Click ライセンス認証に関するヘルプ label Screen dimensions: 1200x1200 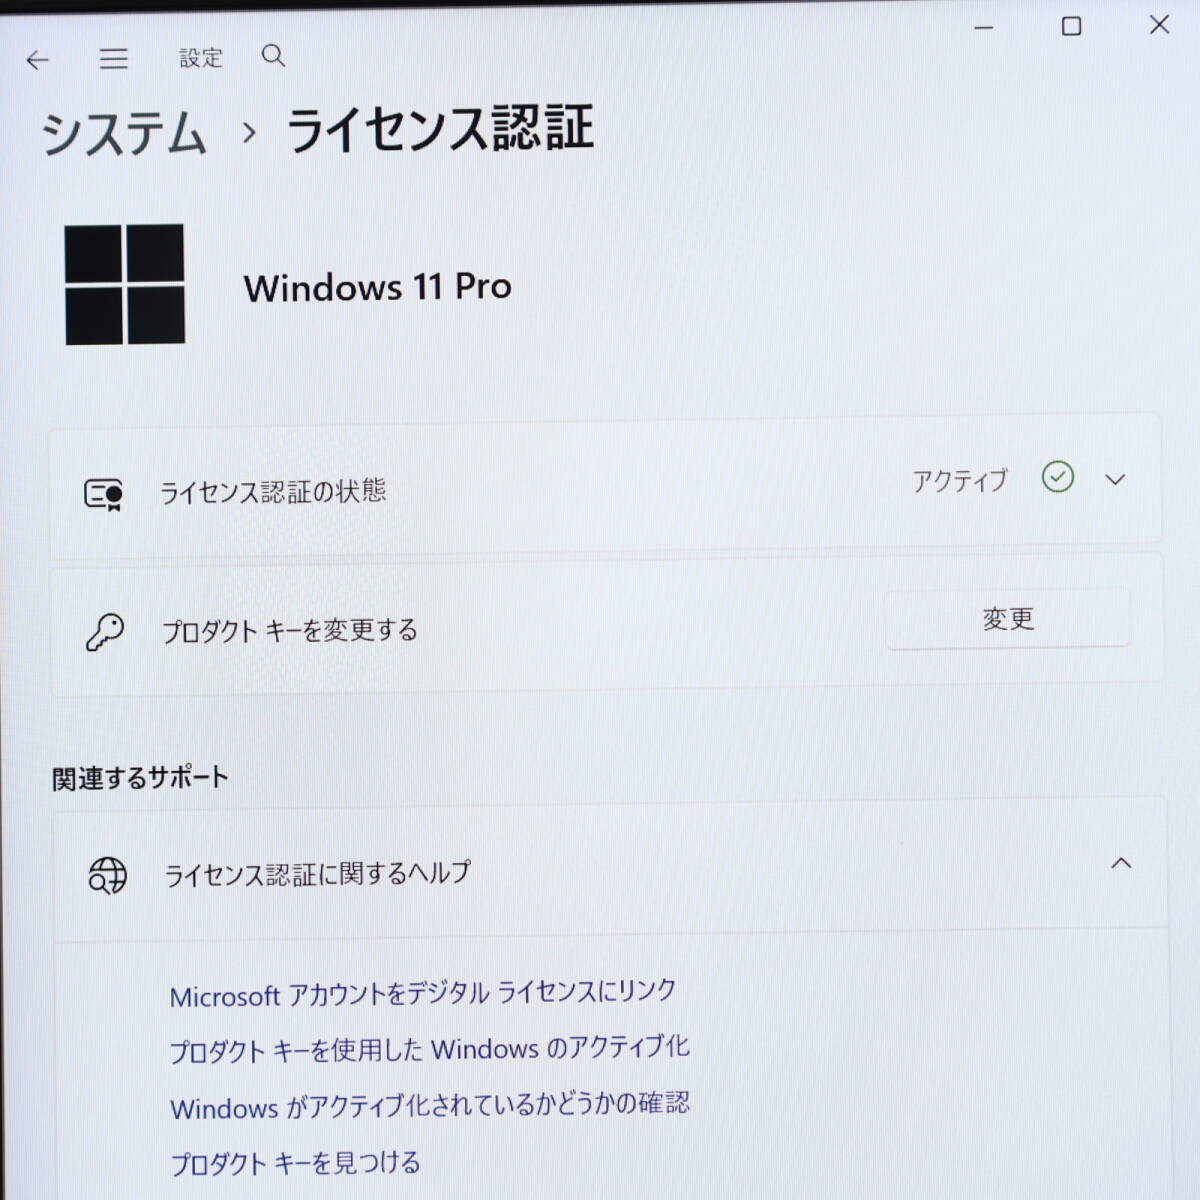318,874
